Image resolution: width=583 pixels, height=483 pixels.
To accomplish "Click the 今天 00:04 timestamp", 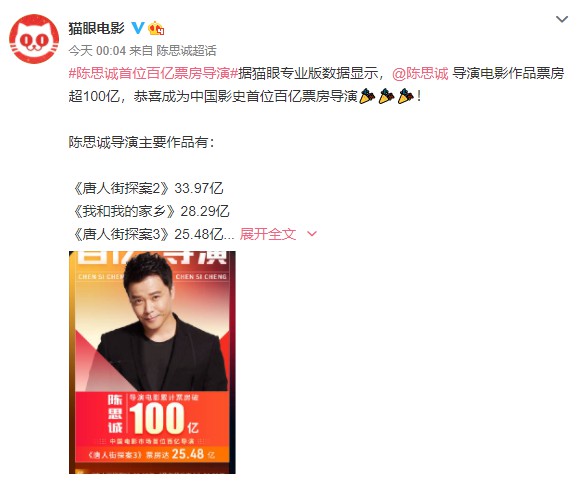I will click(x=97, y=50).
